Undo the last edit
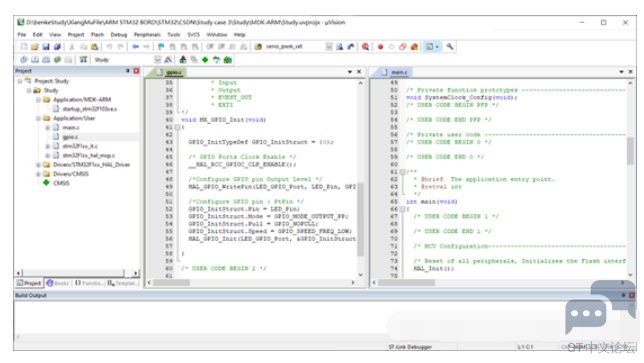Viewport: 644px width, 363px height. tap(109, 47)
